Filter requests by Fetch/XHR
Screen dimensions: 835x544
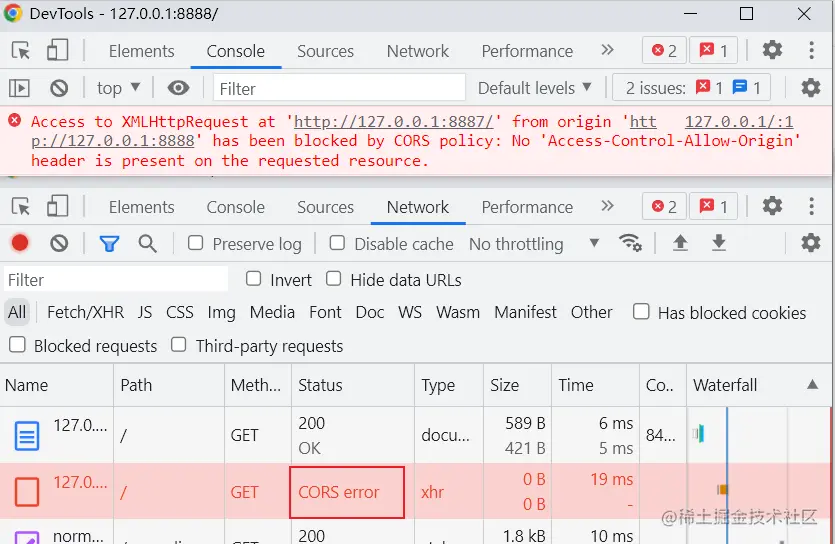(x=85, y=312)
